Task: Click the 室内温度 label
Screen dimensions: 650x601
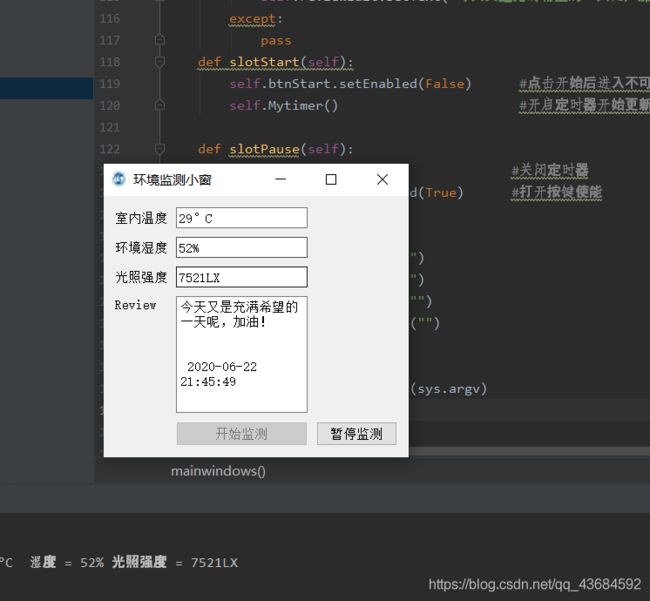Action: tap(141, 218)
